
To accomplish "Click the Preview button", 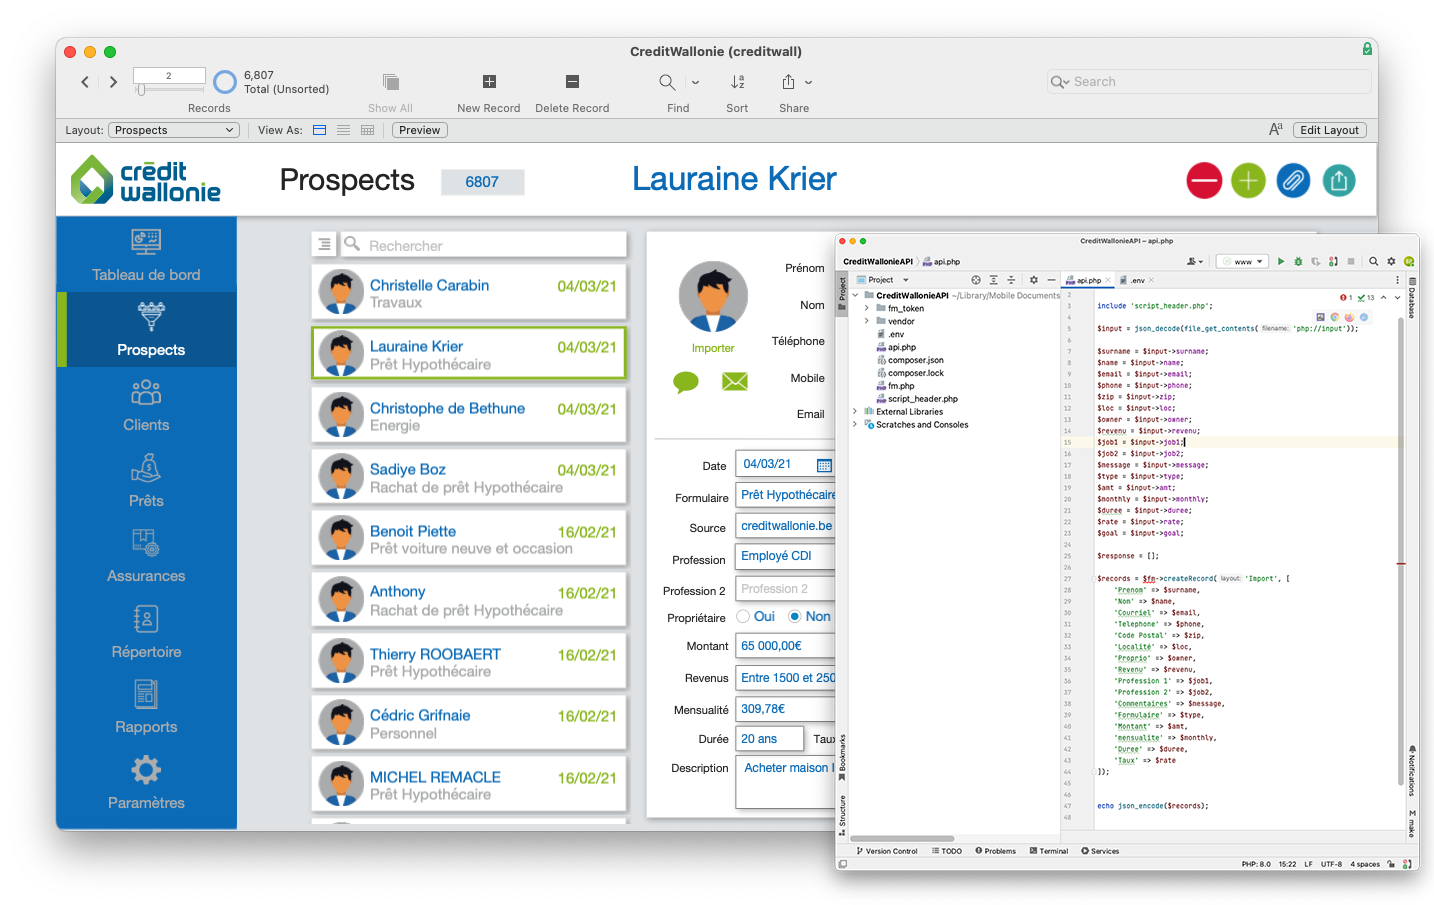I will click(x=419, y=130).
